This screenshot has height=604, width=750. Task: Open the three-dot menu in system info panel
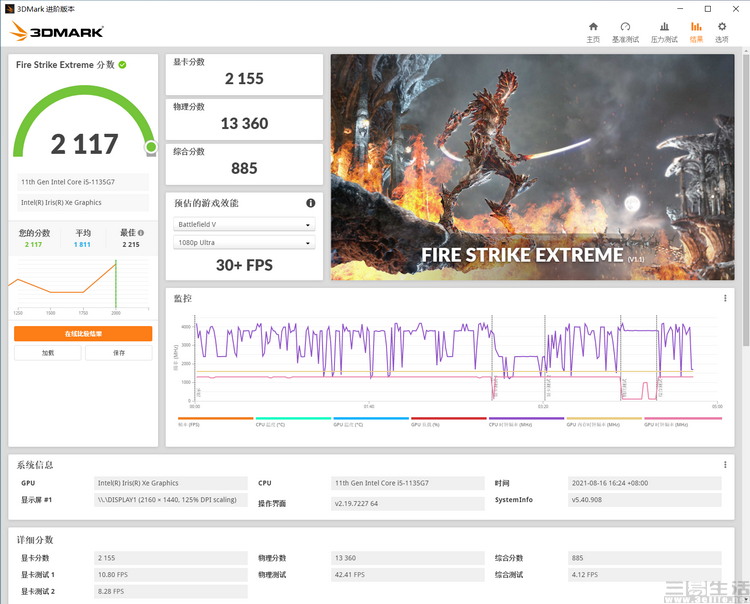click(725, 464)
